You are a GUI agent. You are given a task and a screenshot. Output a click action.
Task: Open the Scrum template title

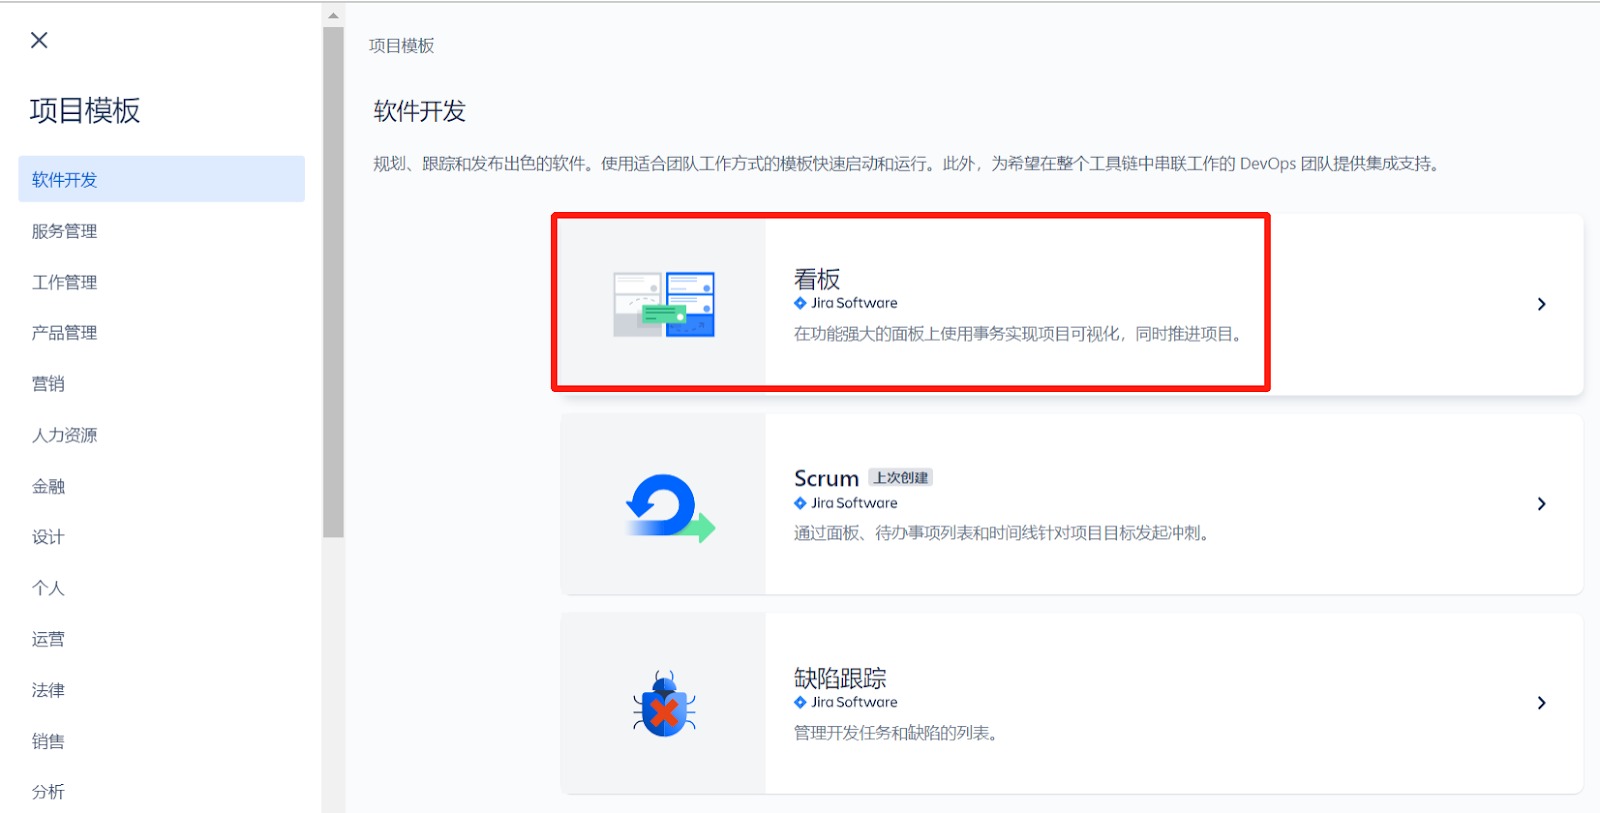tap(826, 478)
